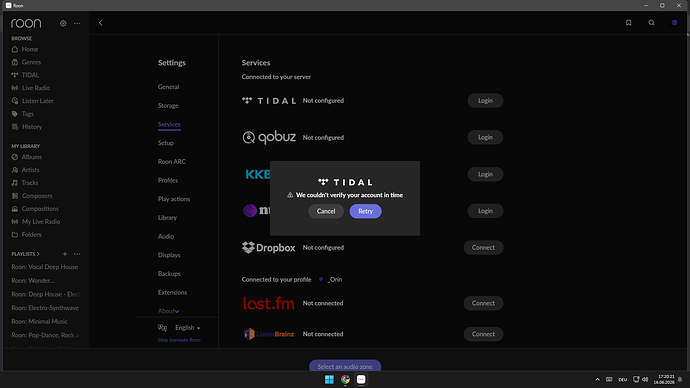Select Setup settings tab
The image size is (690, 388).
(166, 143)
